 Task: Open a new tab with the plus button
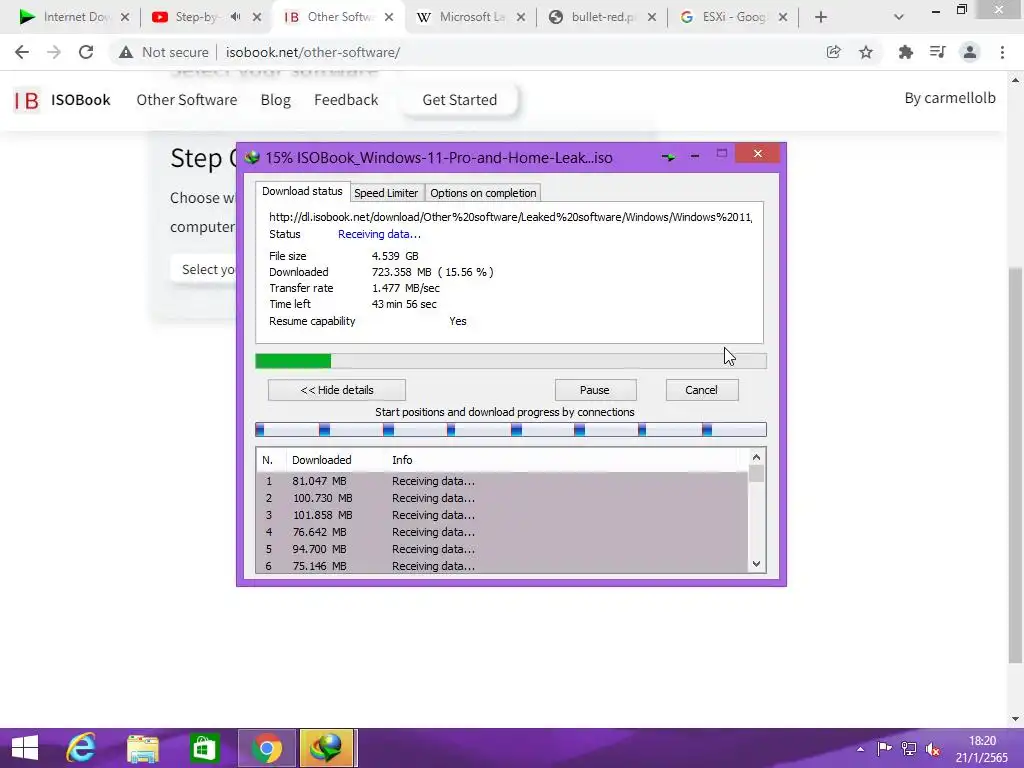[821, 18]
